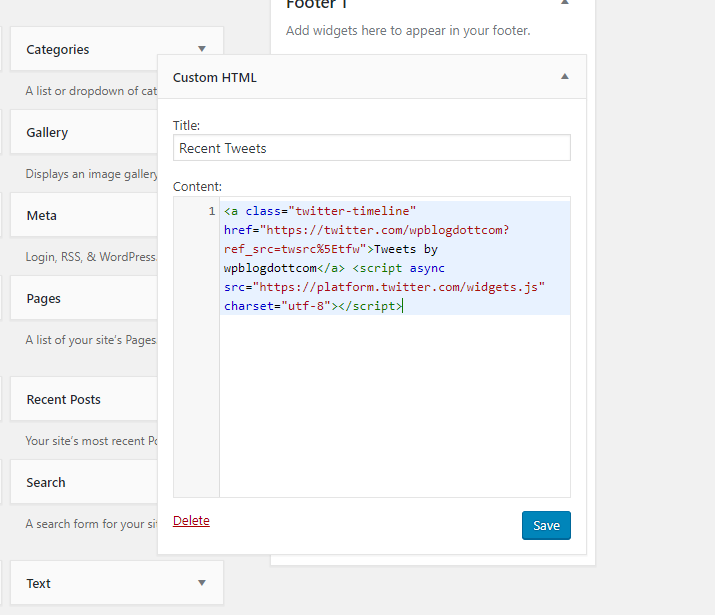
Task: Click the 'Your site's most recent' description
Action: point(91,441)
